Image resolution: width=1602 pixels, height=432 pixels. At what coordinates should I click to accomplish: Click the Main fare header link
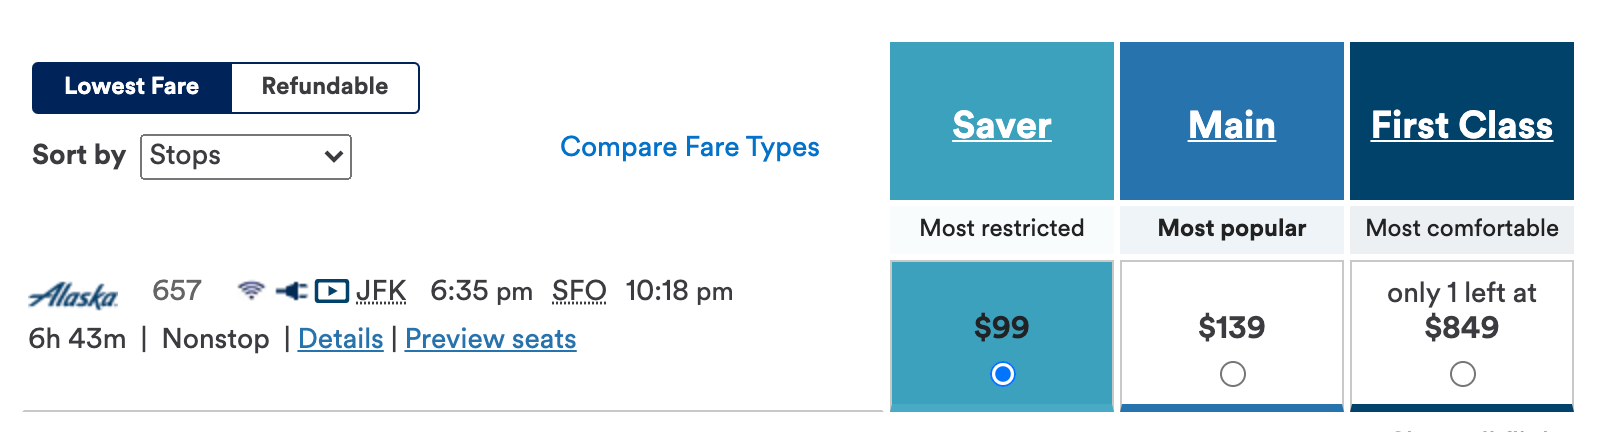(x=1232, y=125)
